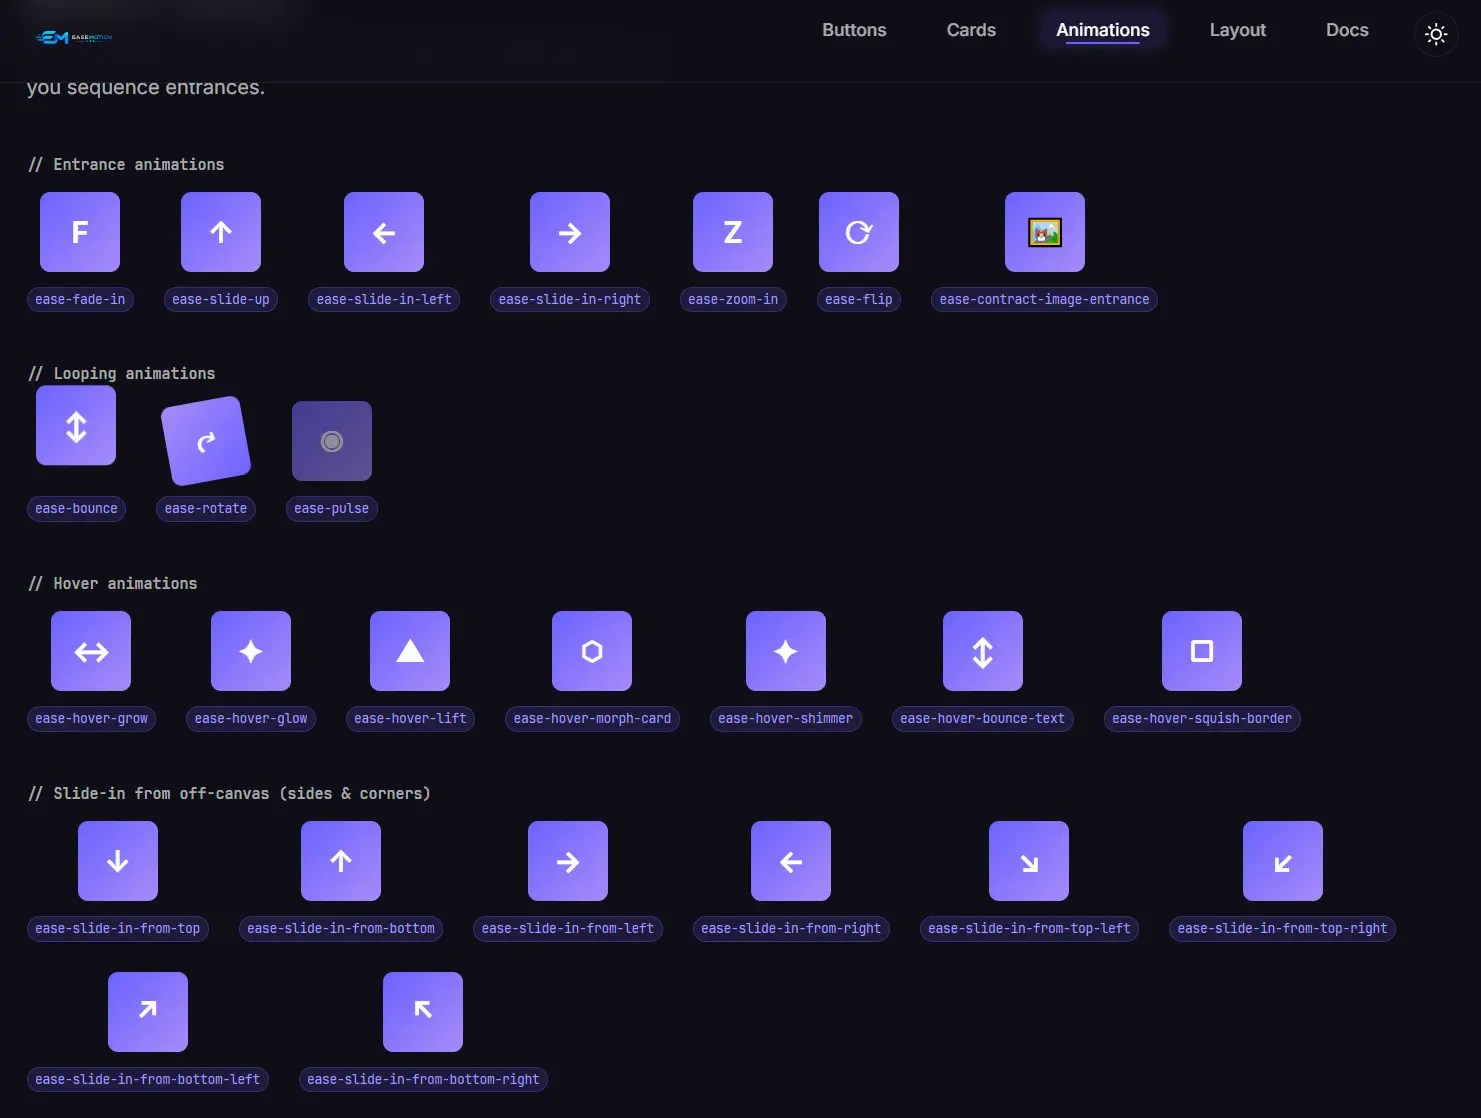The image size is (1481, 1118).
Task: Click the "// Looping animations" heading
Action: 122,373
